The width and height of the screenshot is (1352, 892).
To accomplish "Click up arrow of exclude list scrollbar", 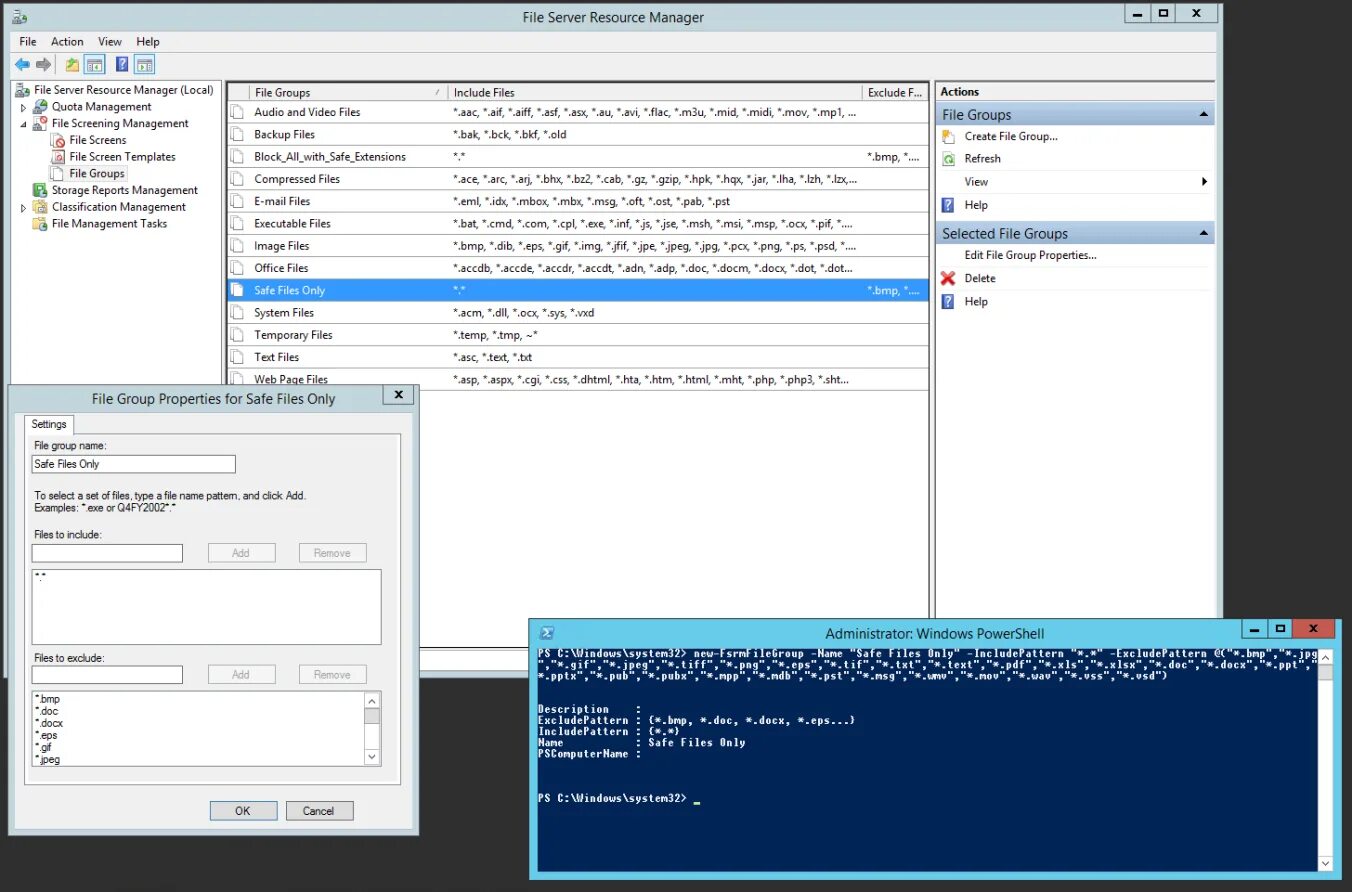I will click(x=372, y=700).
